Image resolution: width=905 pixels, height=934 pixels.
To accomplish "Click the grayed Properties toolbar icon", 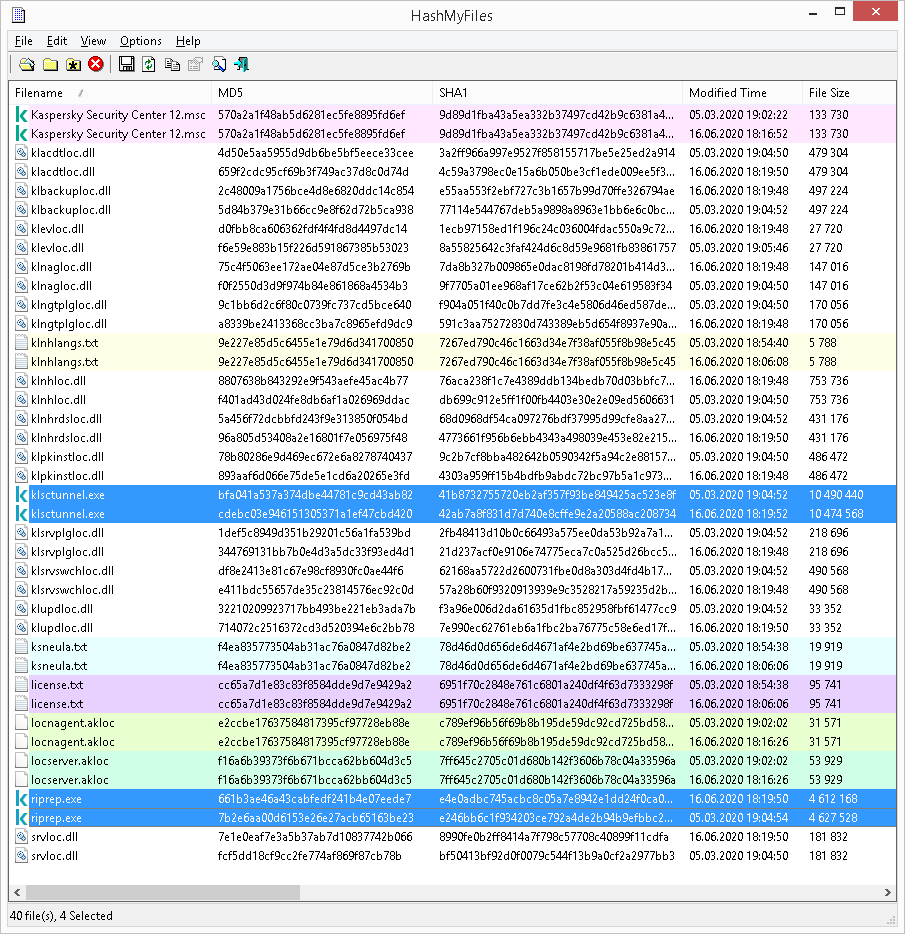I will (195, 64).
